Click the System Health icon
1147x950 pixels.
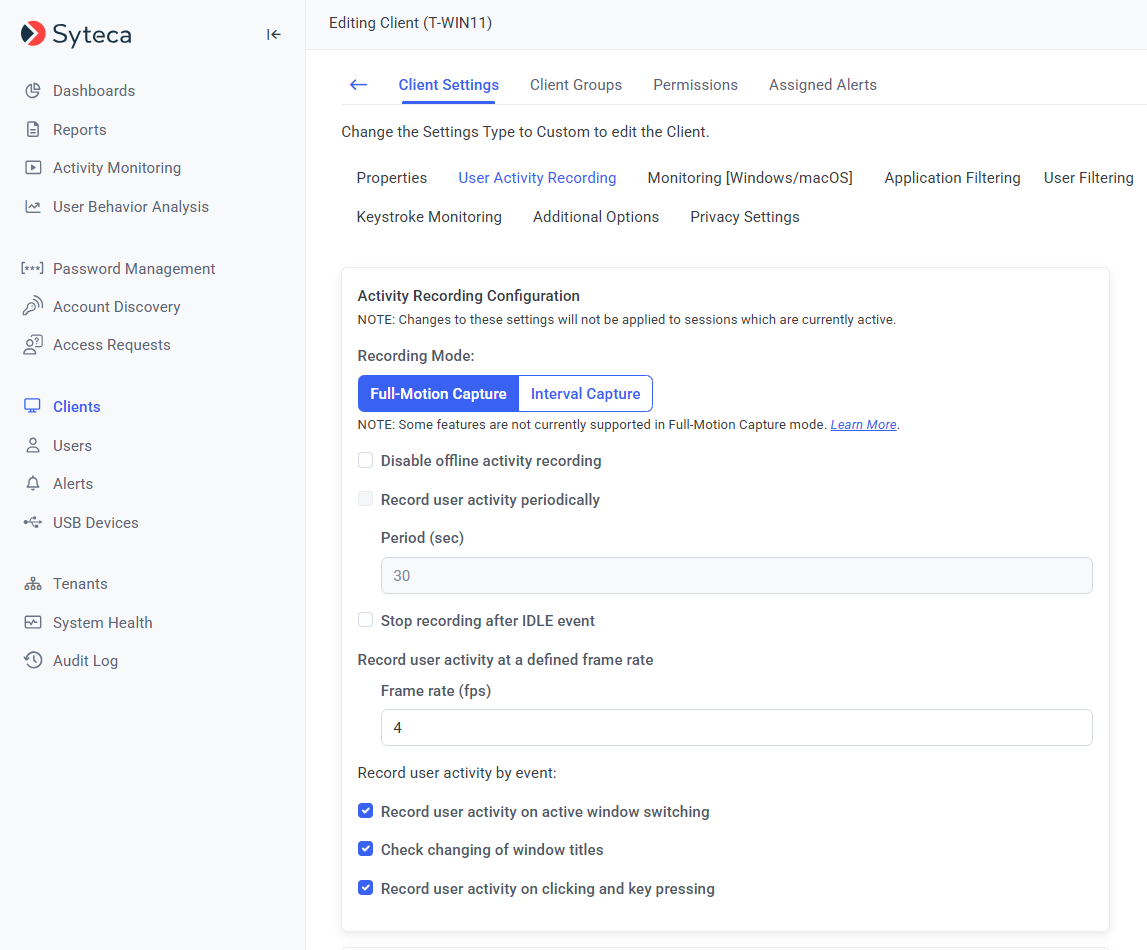click(33, 623)
